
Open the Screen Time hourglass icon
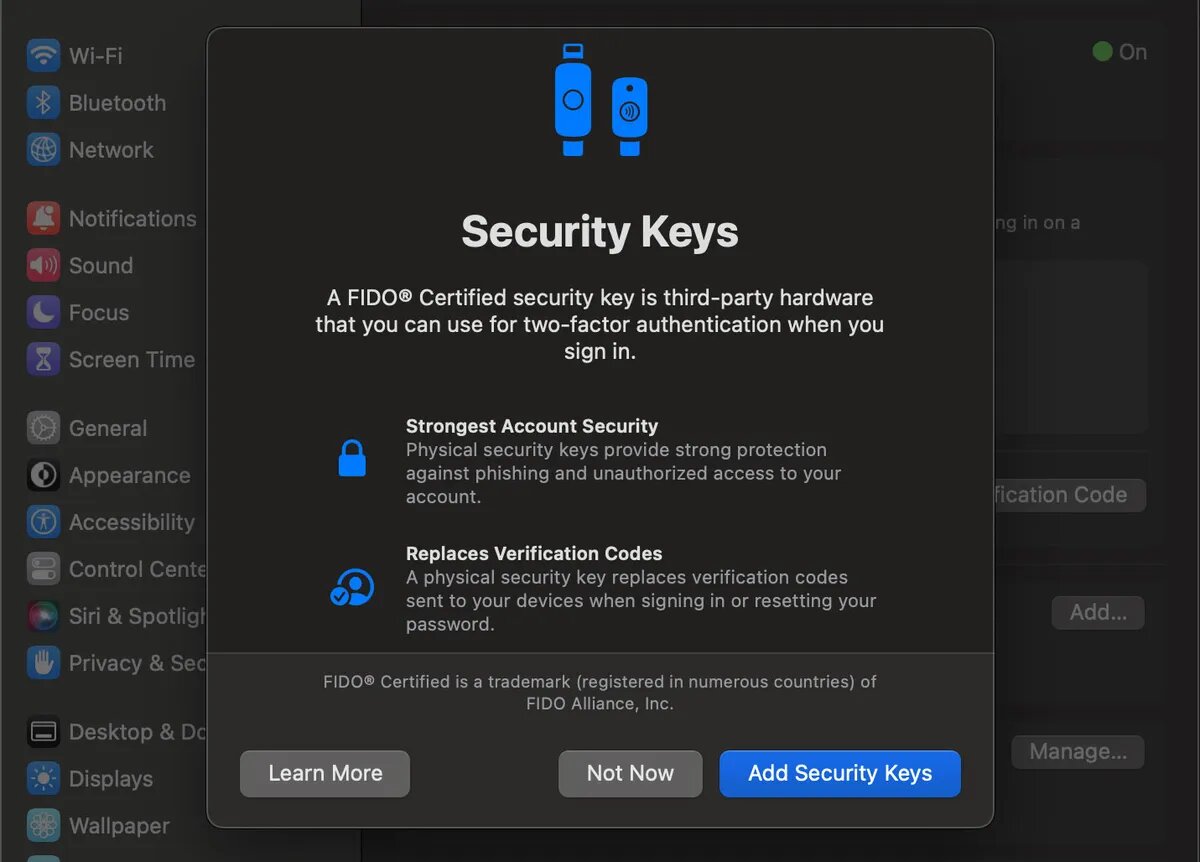click(x=43, y=359)
